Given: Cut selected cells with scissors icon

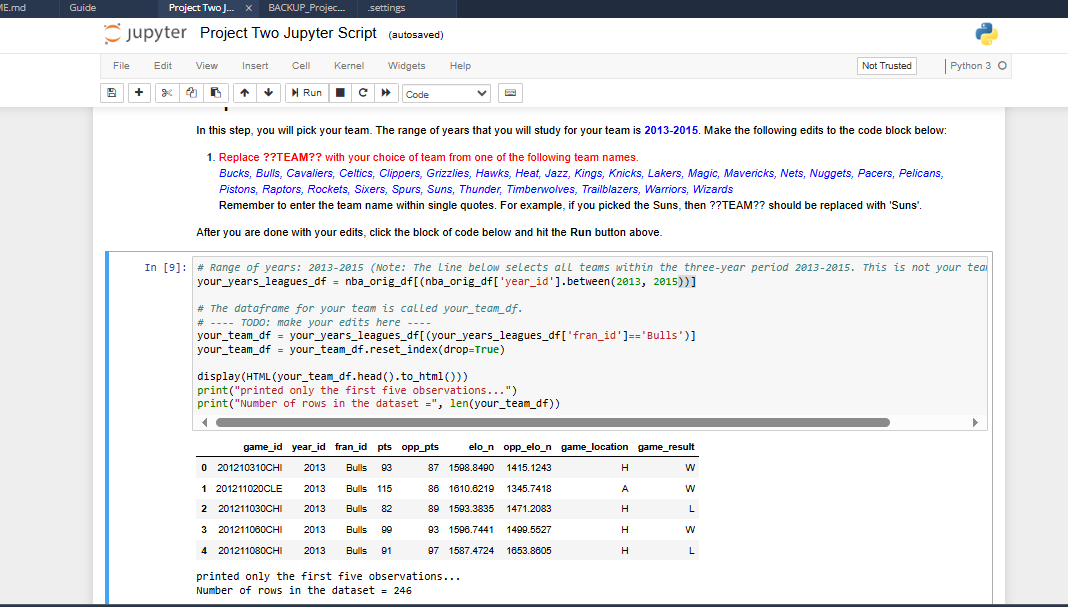Looking at the screenshot, I should [x=168, y=93].
